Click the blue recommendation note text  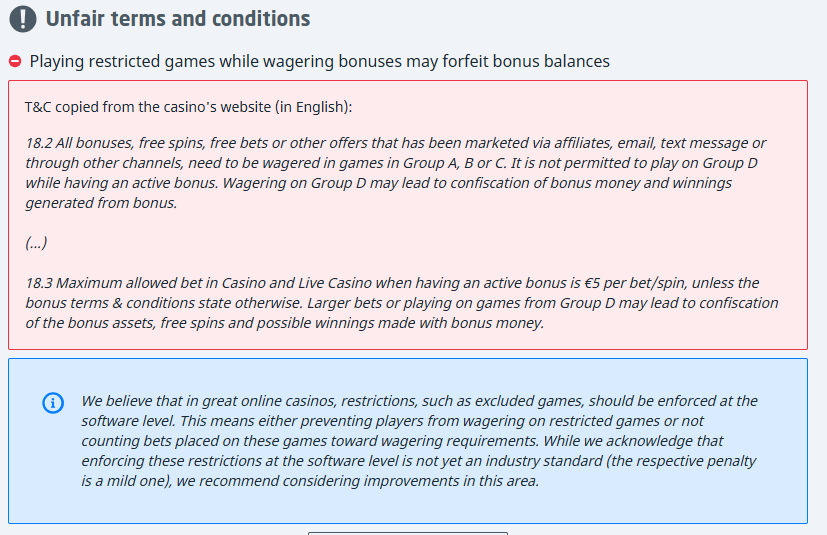coord(419,441)
